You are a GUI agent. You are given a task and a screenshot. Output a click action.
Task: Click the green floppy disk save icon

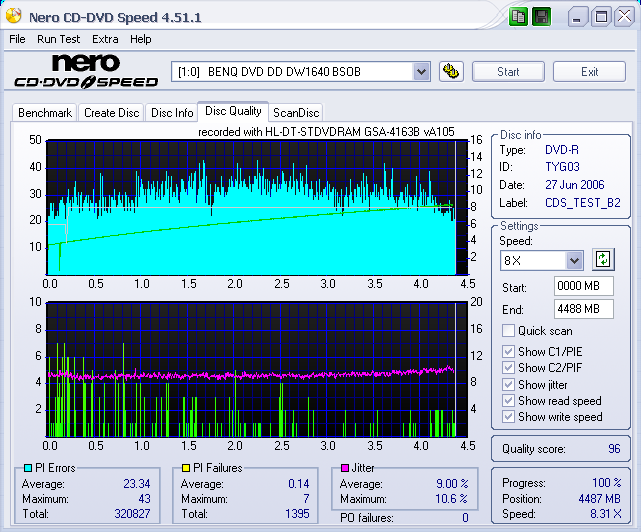tap(541, 16)
